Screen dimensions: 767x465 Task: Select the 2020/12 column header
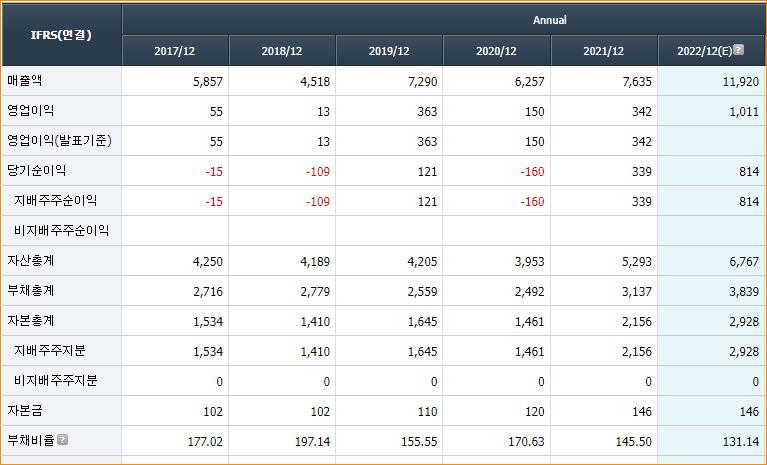pos(496,51)
